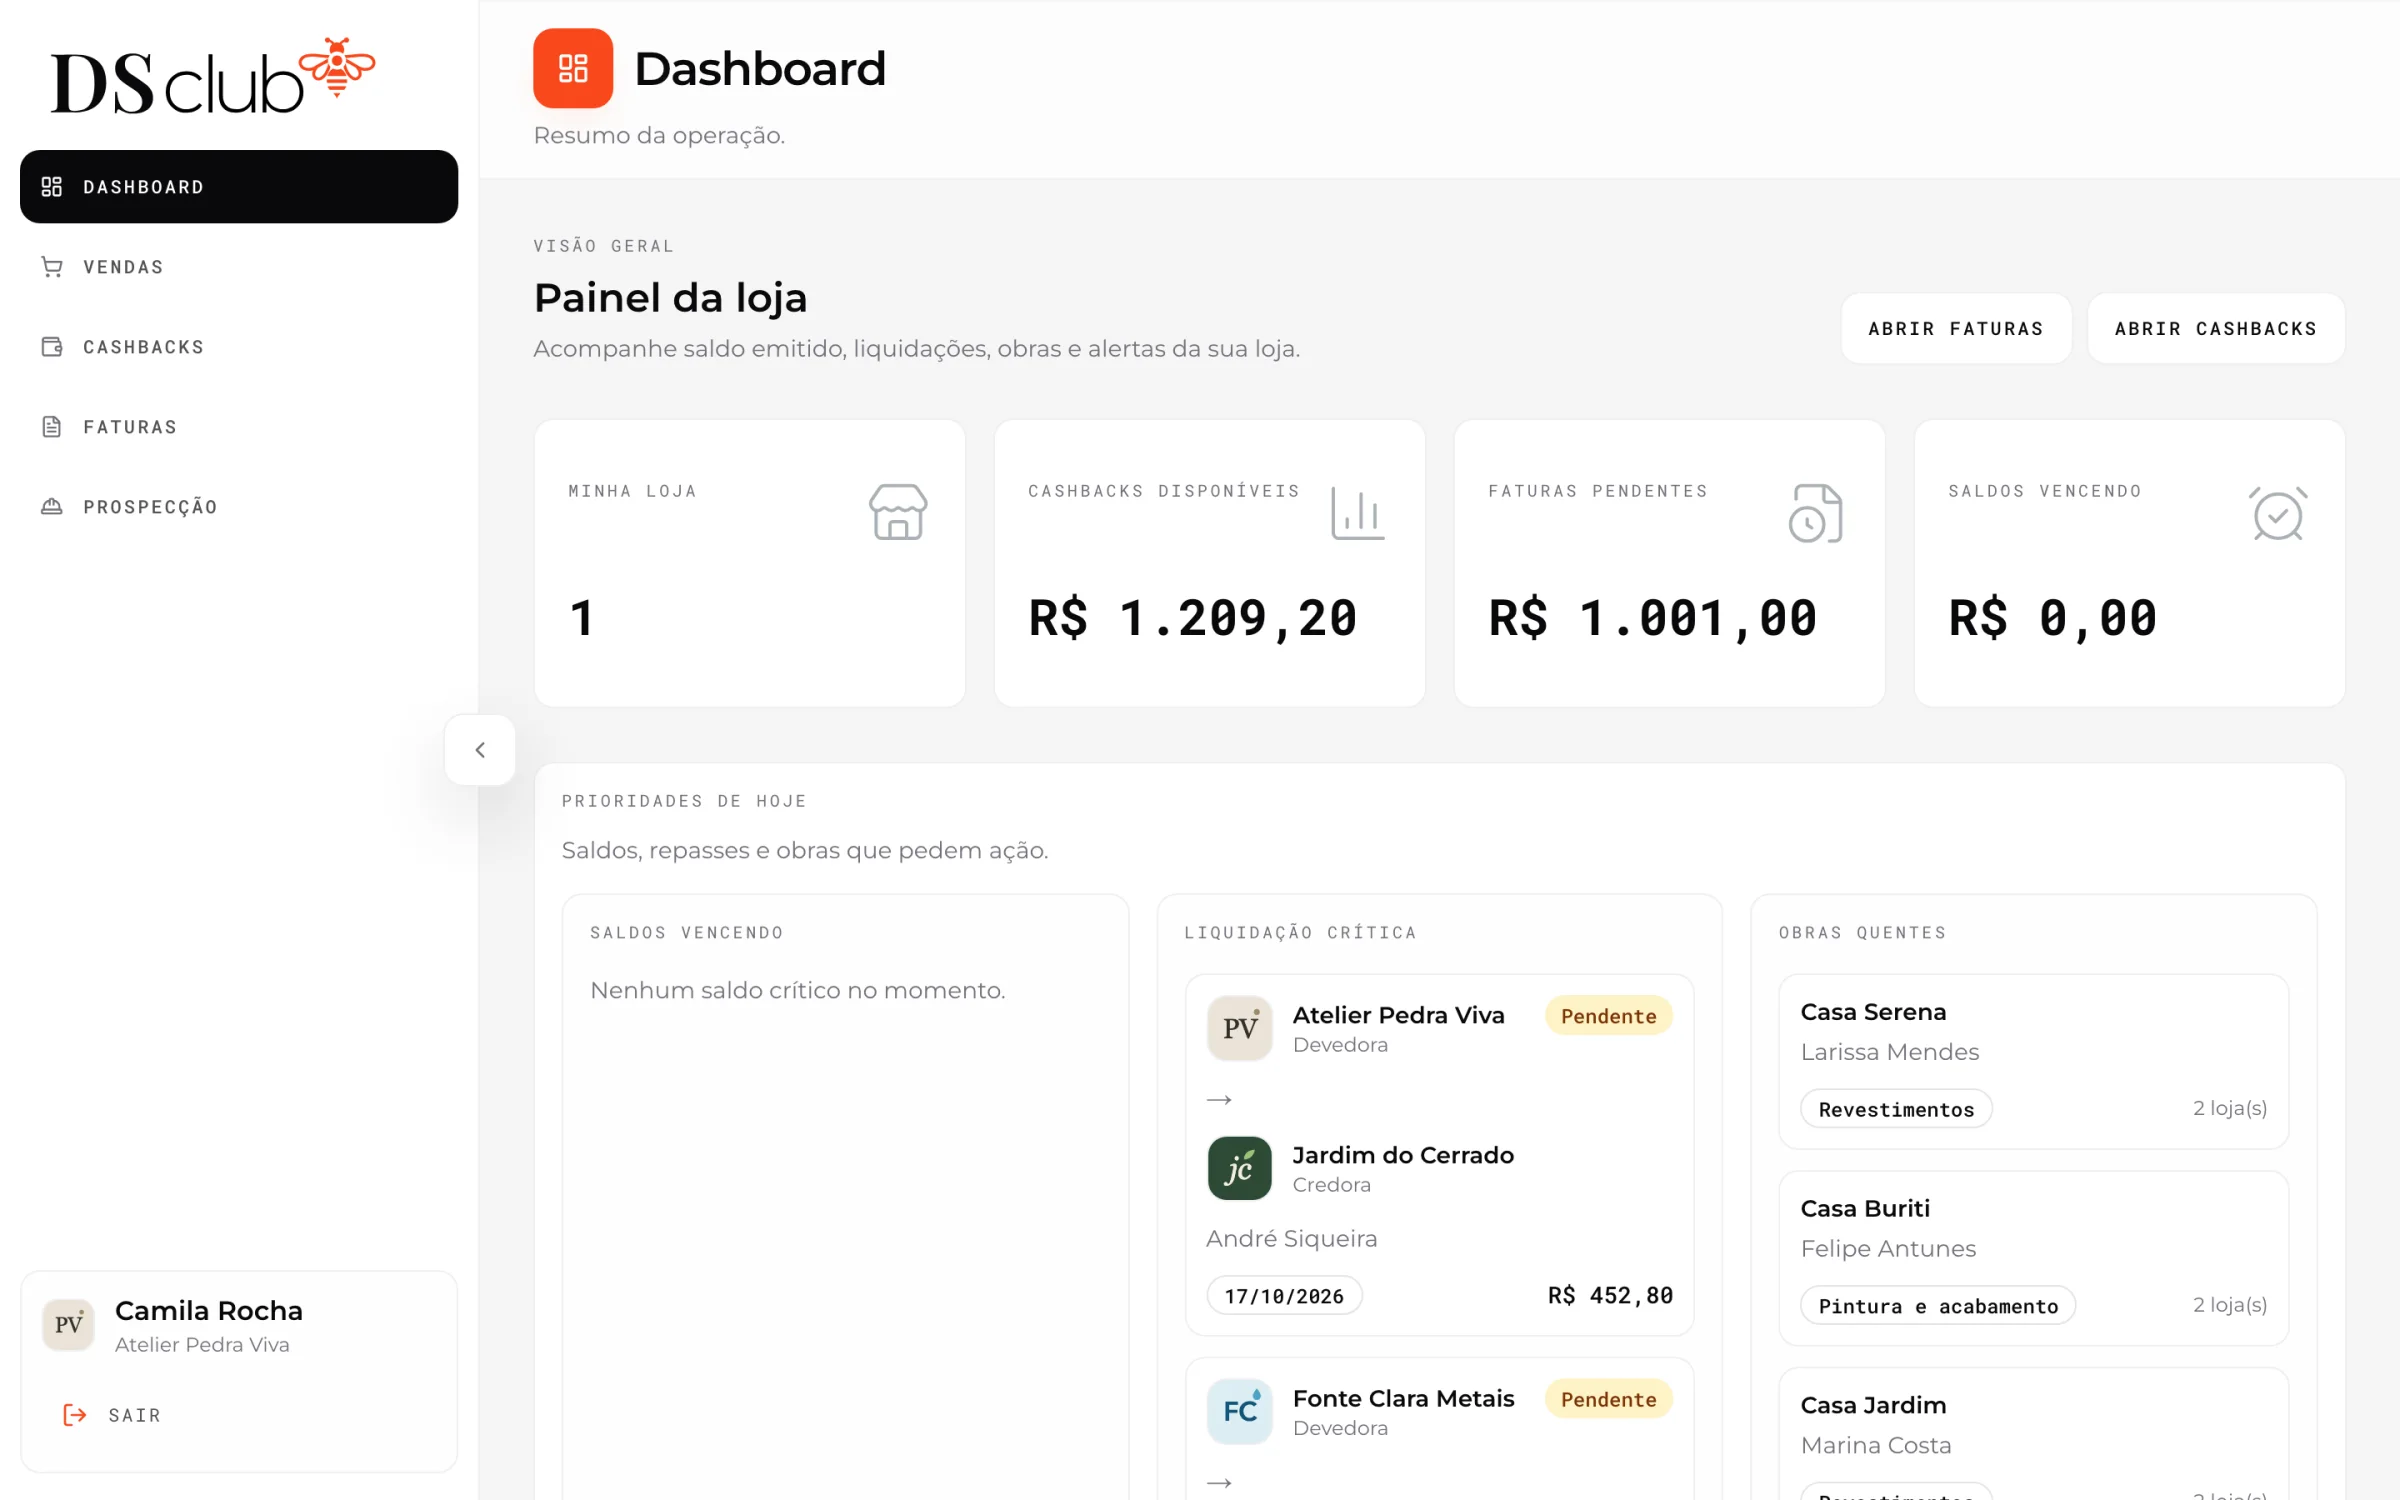Click the 17/10/2026 date chip
The image size is (2400, 1500).
(1284, 1296)
